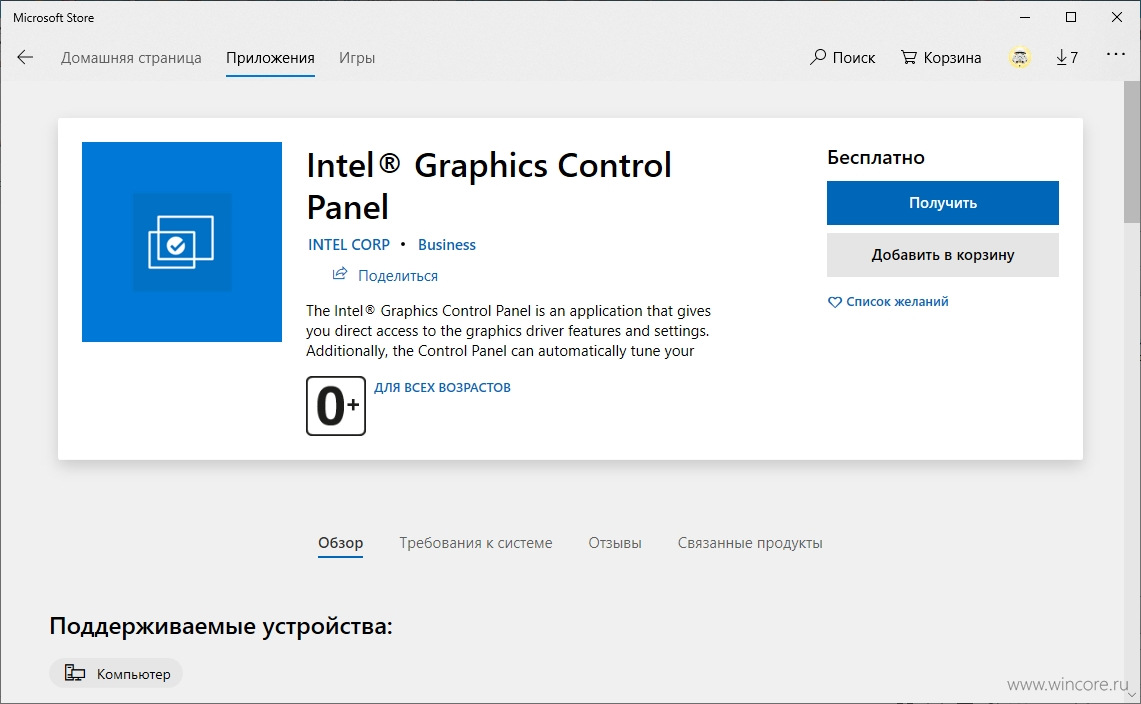Click Добавить в корзину button

coord(942,255)
